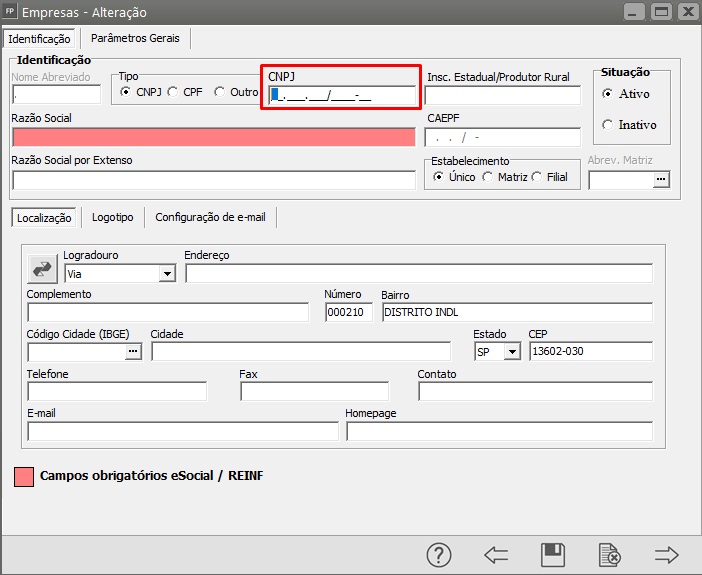Go to next record with right arrow
The width and height of the screenshot is (702, 575).
(666, 554)
